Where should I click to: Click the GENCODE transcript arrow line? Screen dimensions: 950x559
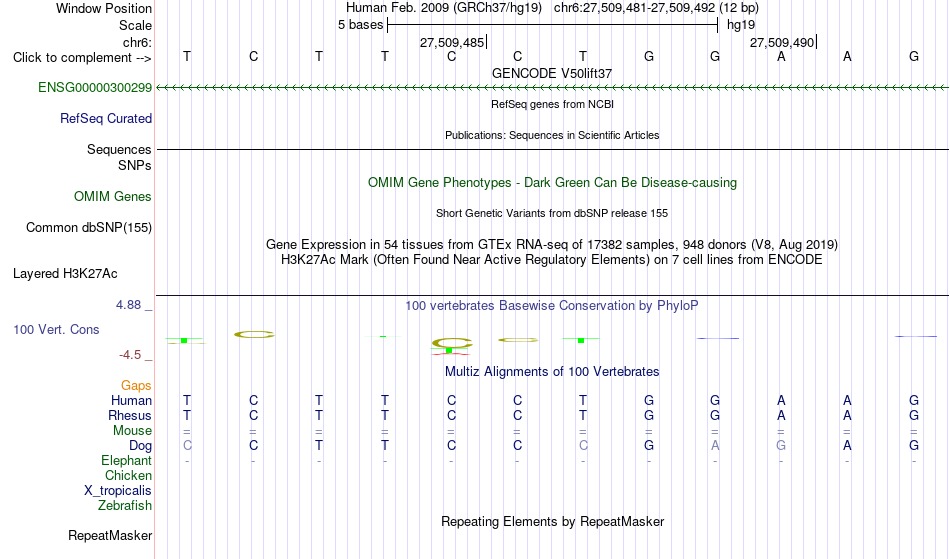(552, 88)
